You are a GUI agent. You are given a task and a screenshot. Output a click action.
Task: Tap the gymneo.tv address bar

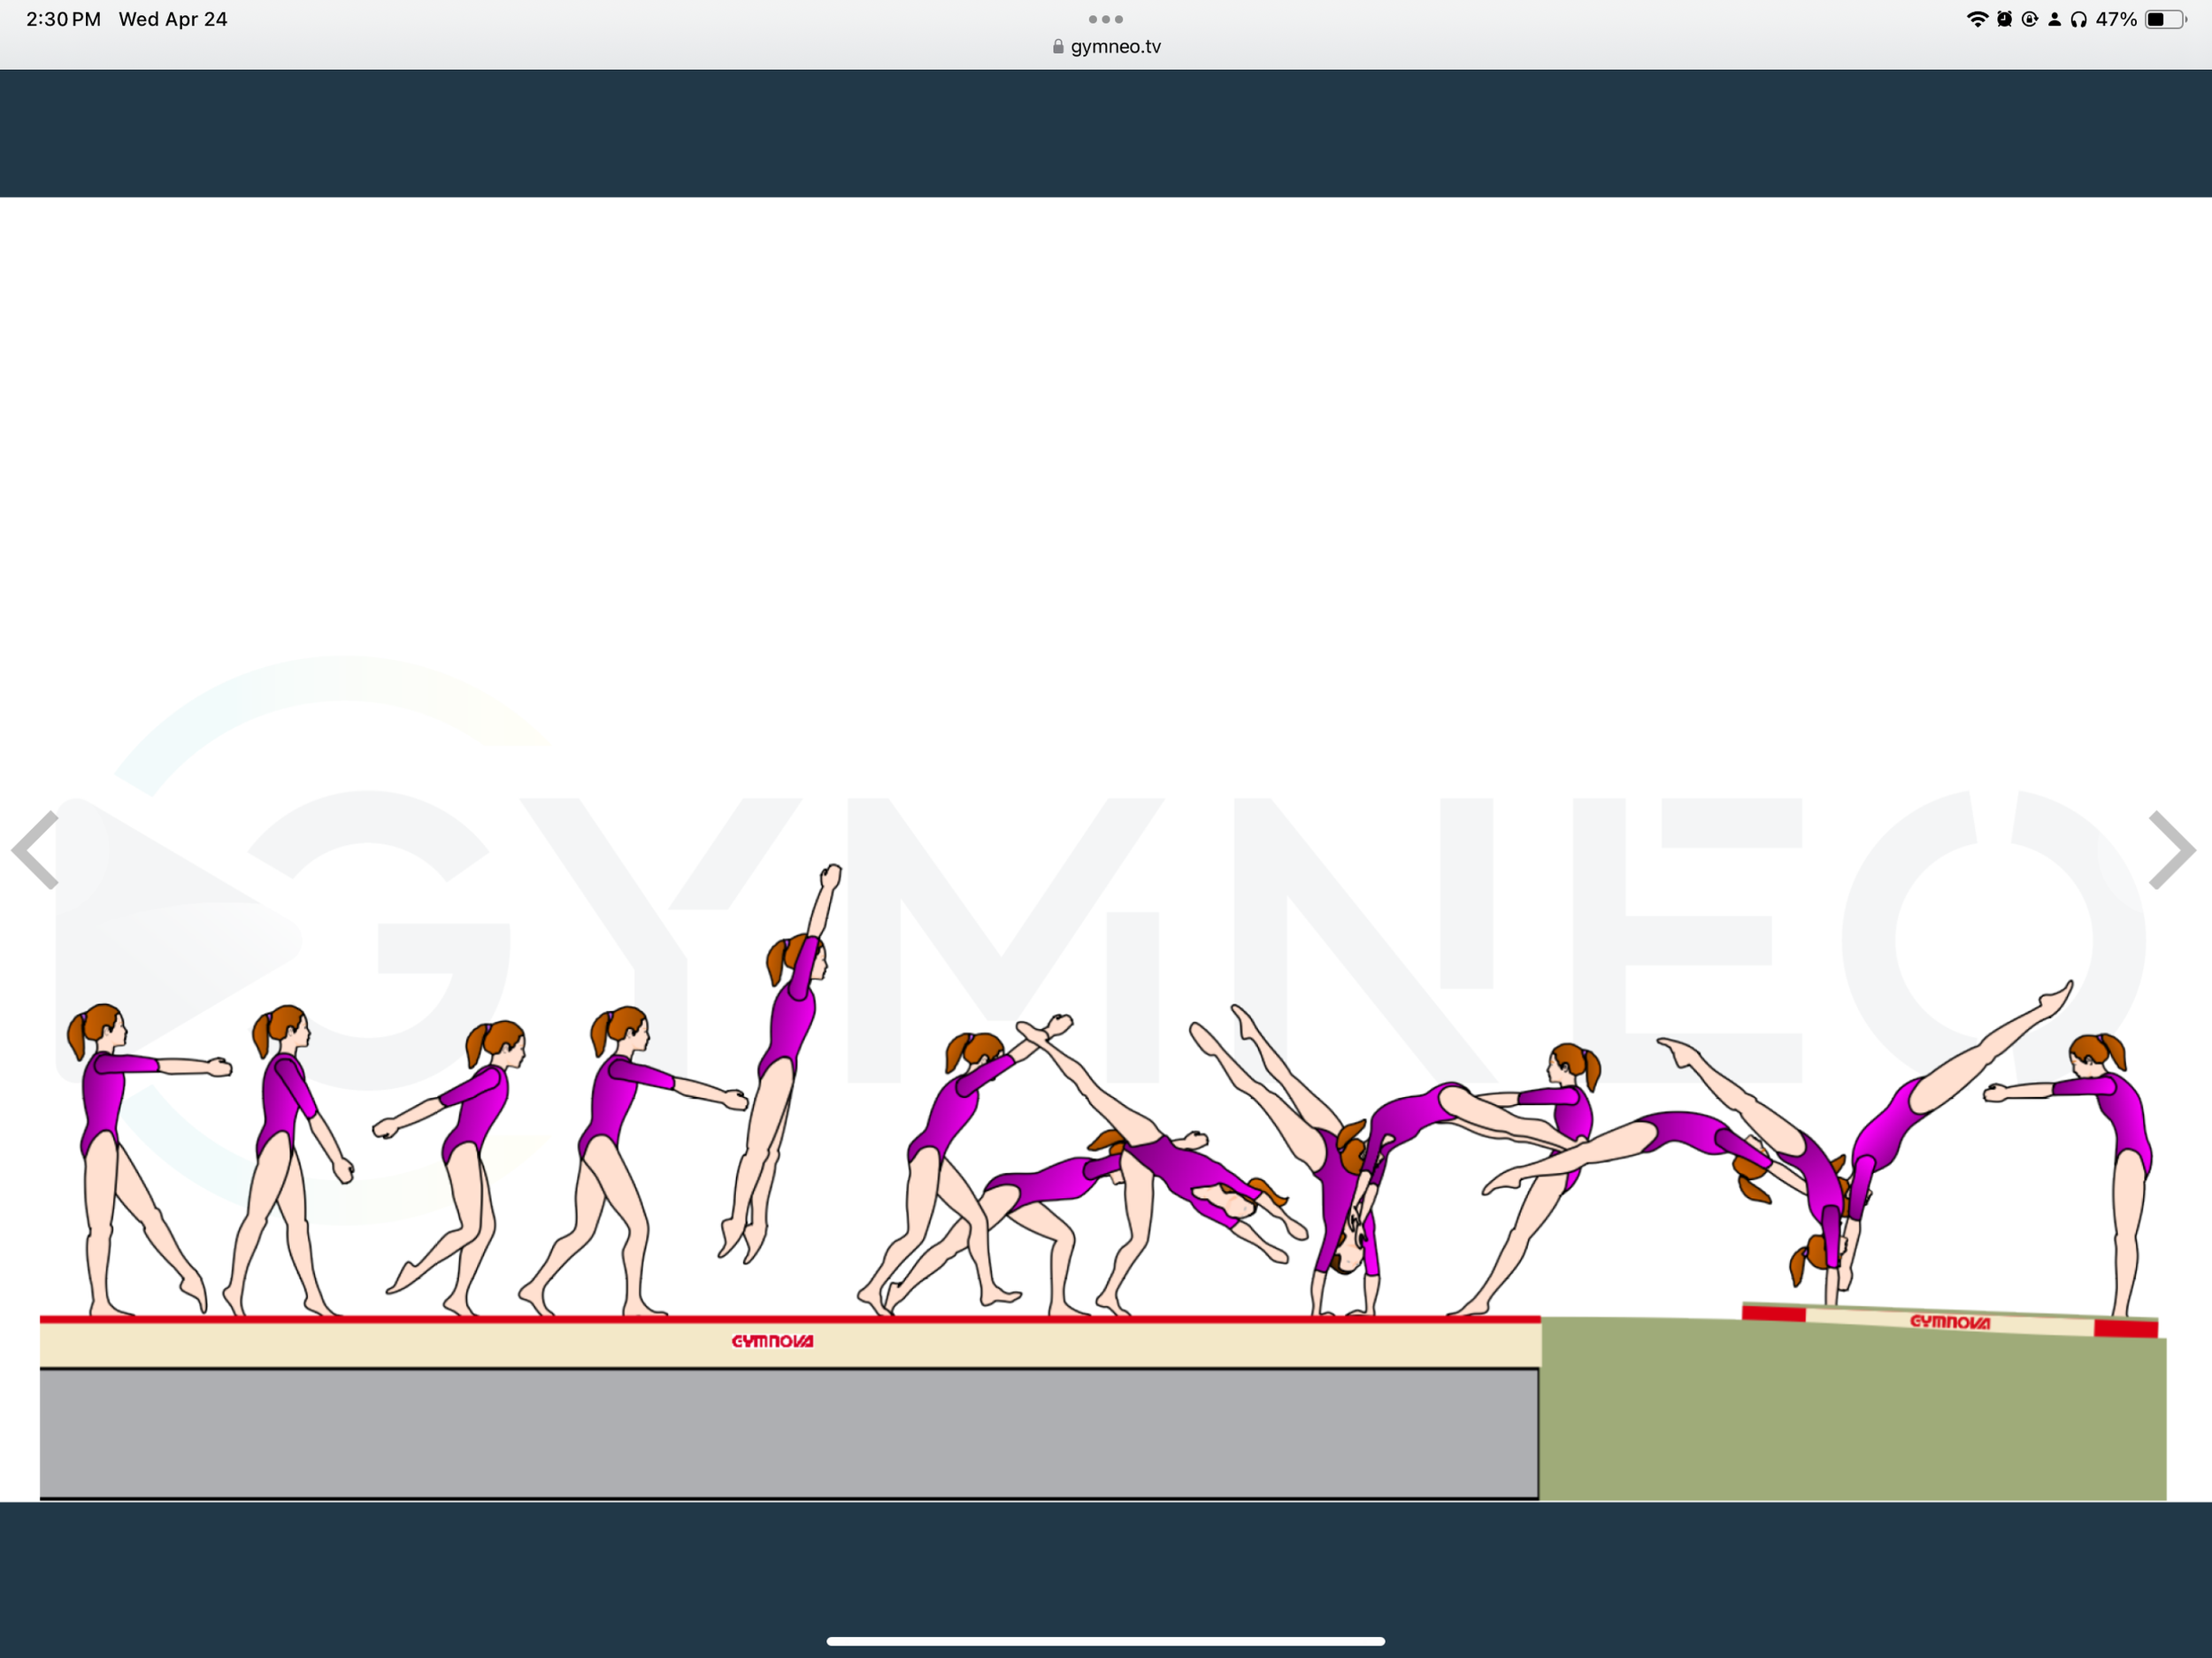(1114, 47)
